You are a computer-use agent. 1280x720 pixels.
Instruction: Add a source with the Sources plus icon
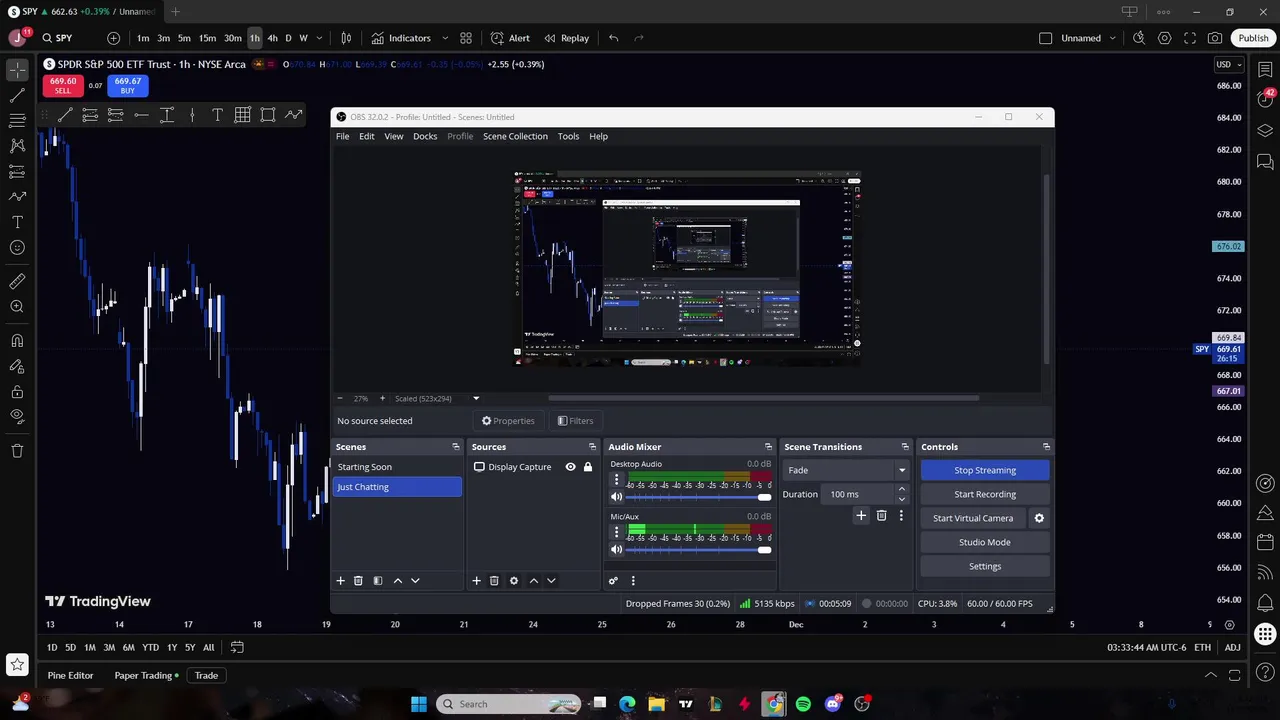(476, 580)
